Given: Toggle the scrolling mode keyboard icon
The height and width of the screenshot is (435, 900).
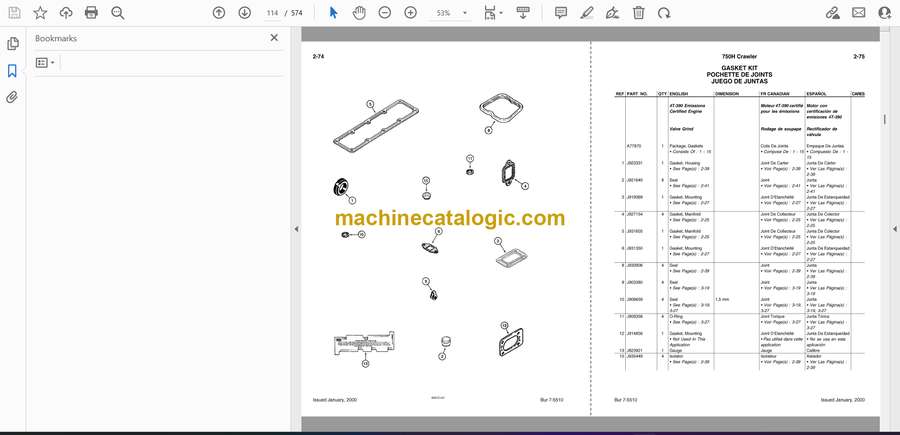Looking at the screenshot, I should (x=522, y=13).
